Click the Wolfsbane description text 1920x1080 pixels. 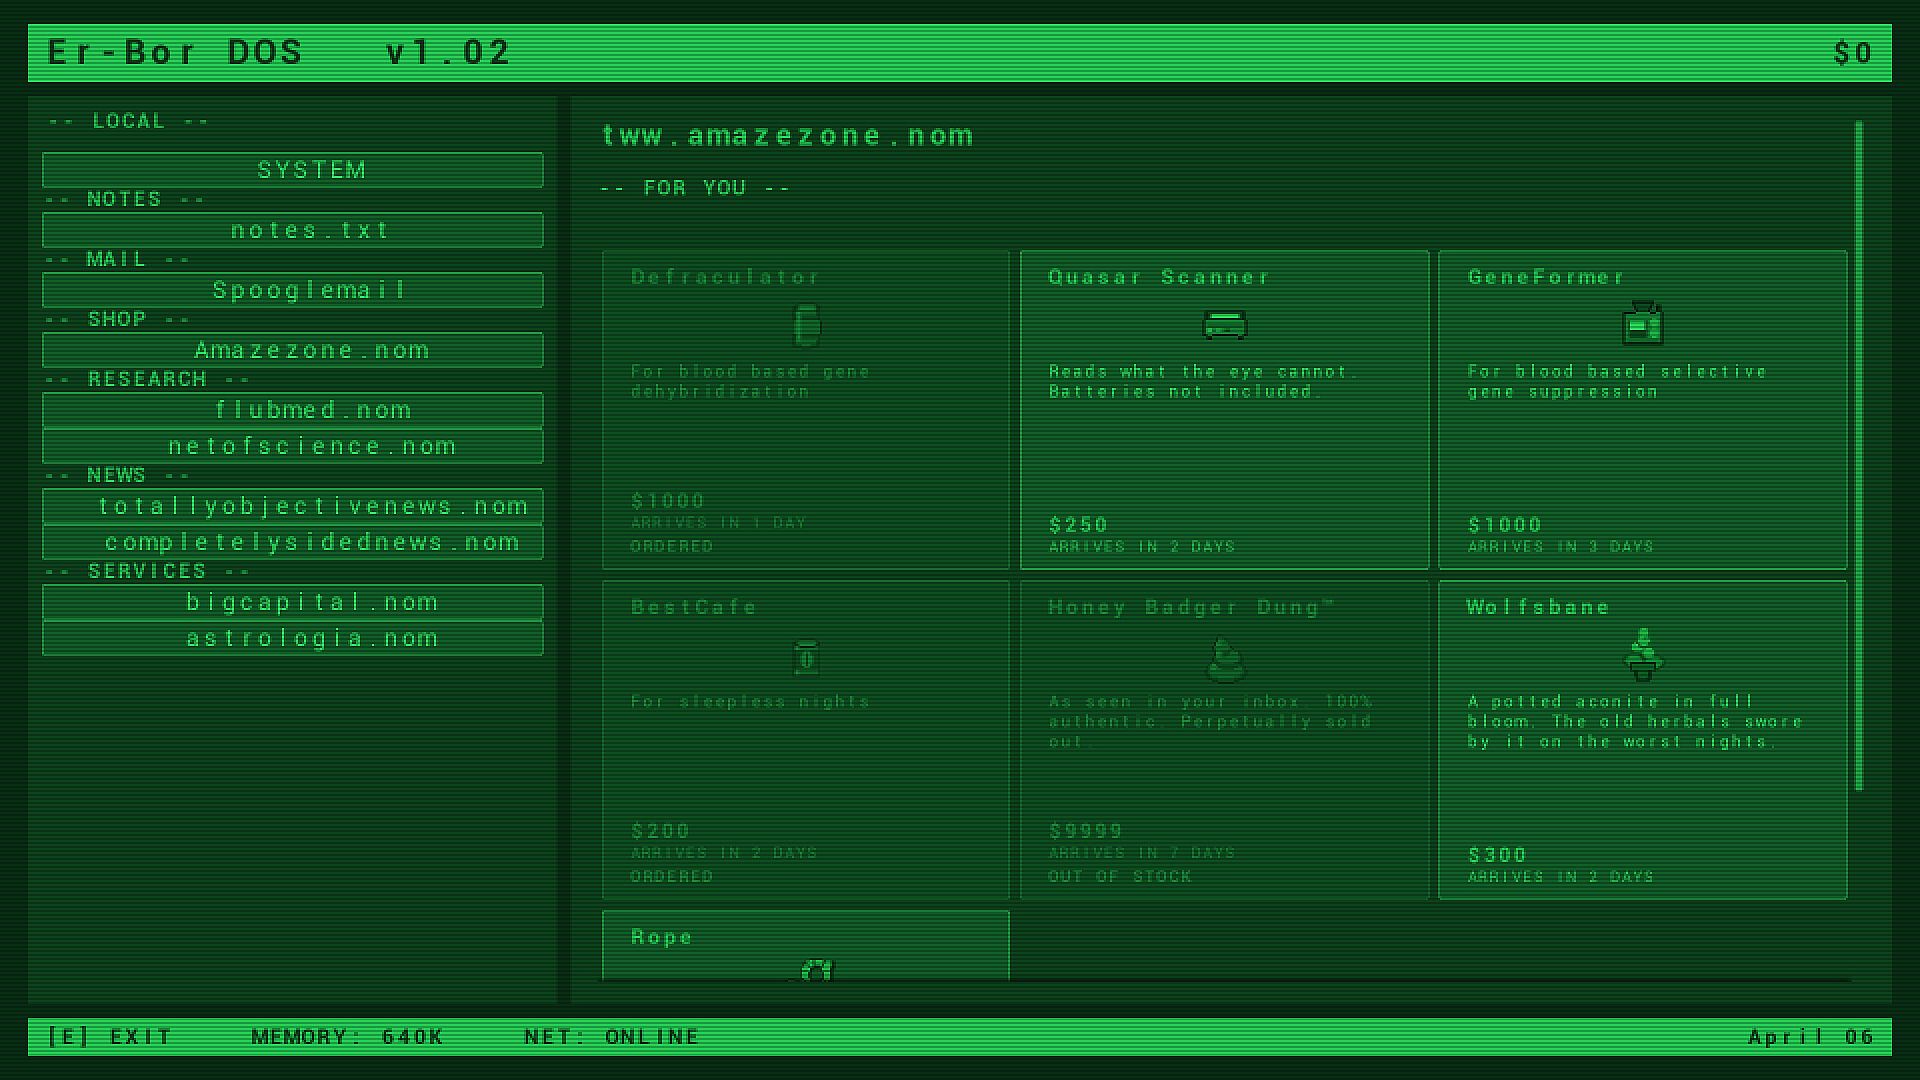point(1635,722)
